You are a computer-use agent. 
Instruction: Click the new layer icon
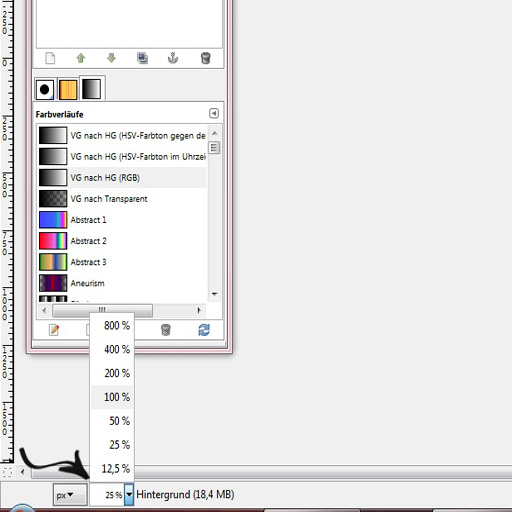tap(50, 58)
